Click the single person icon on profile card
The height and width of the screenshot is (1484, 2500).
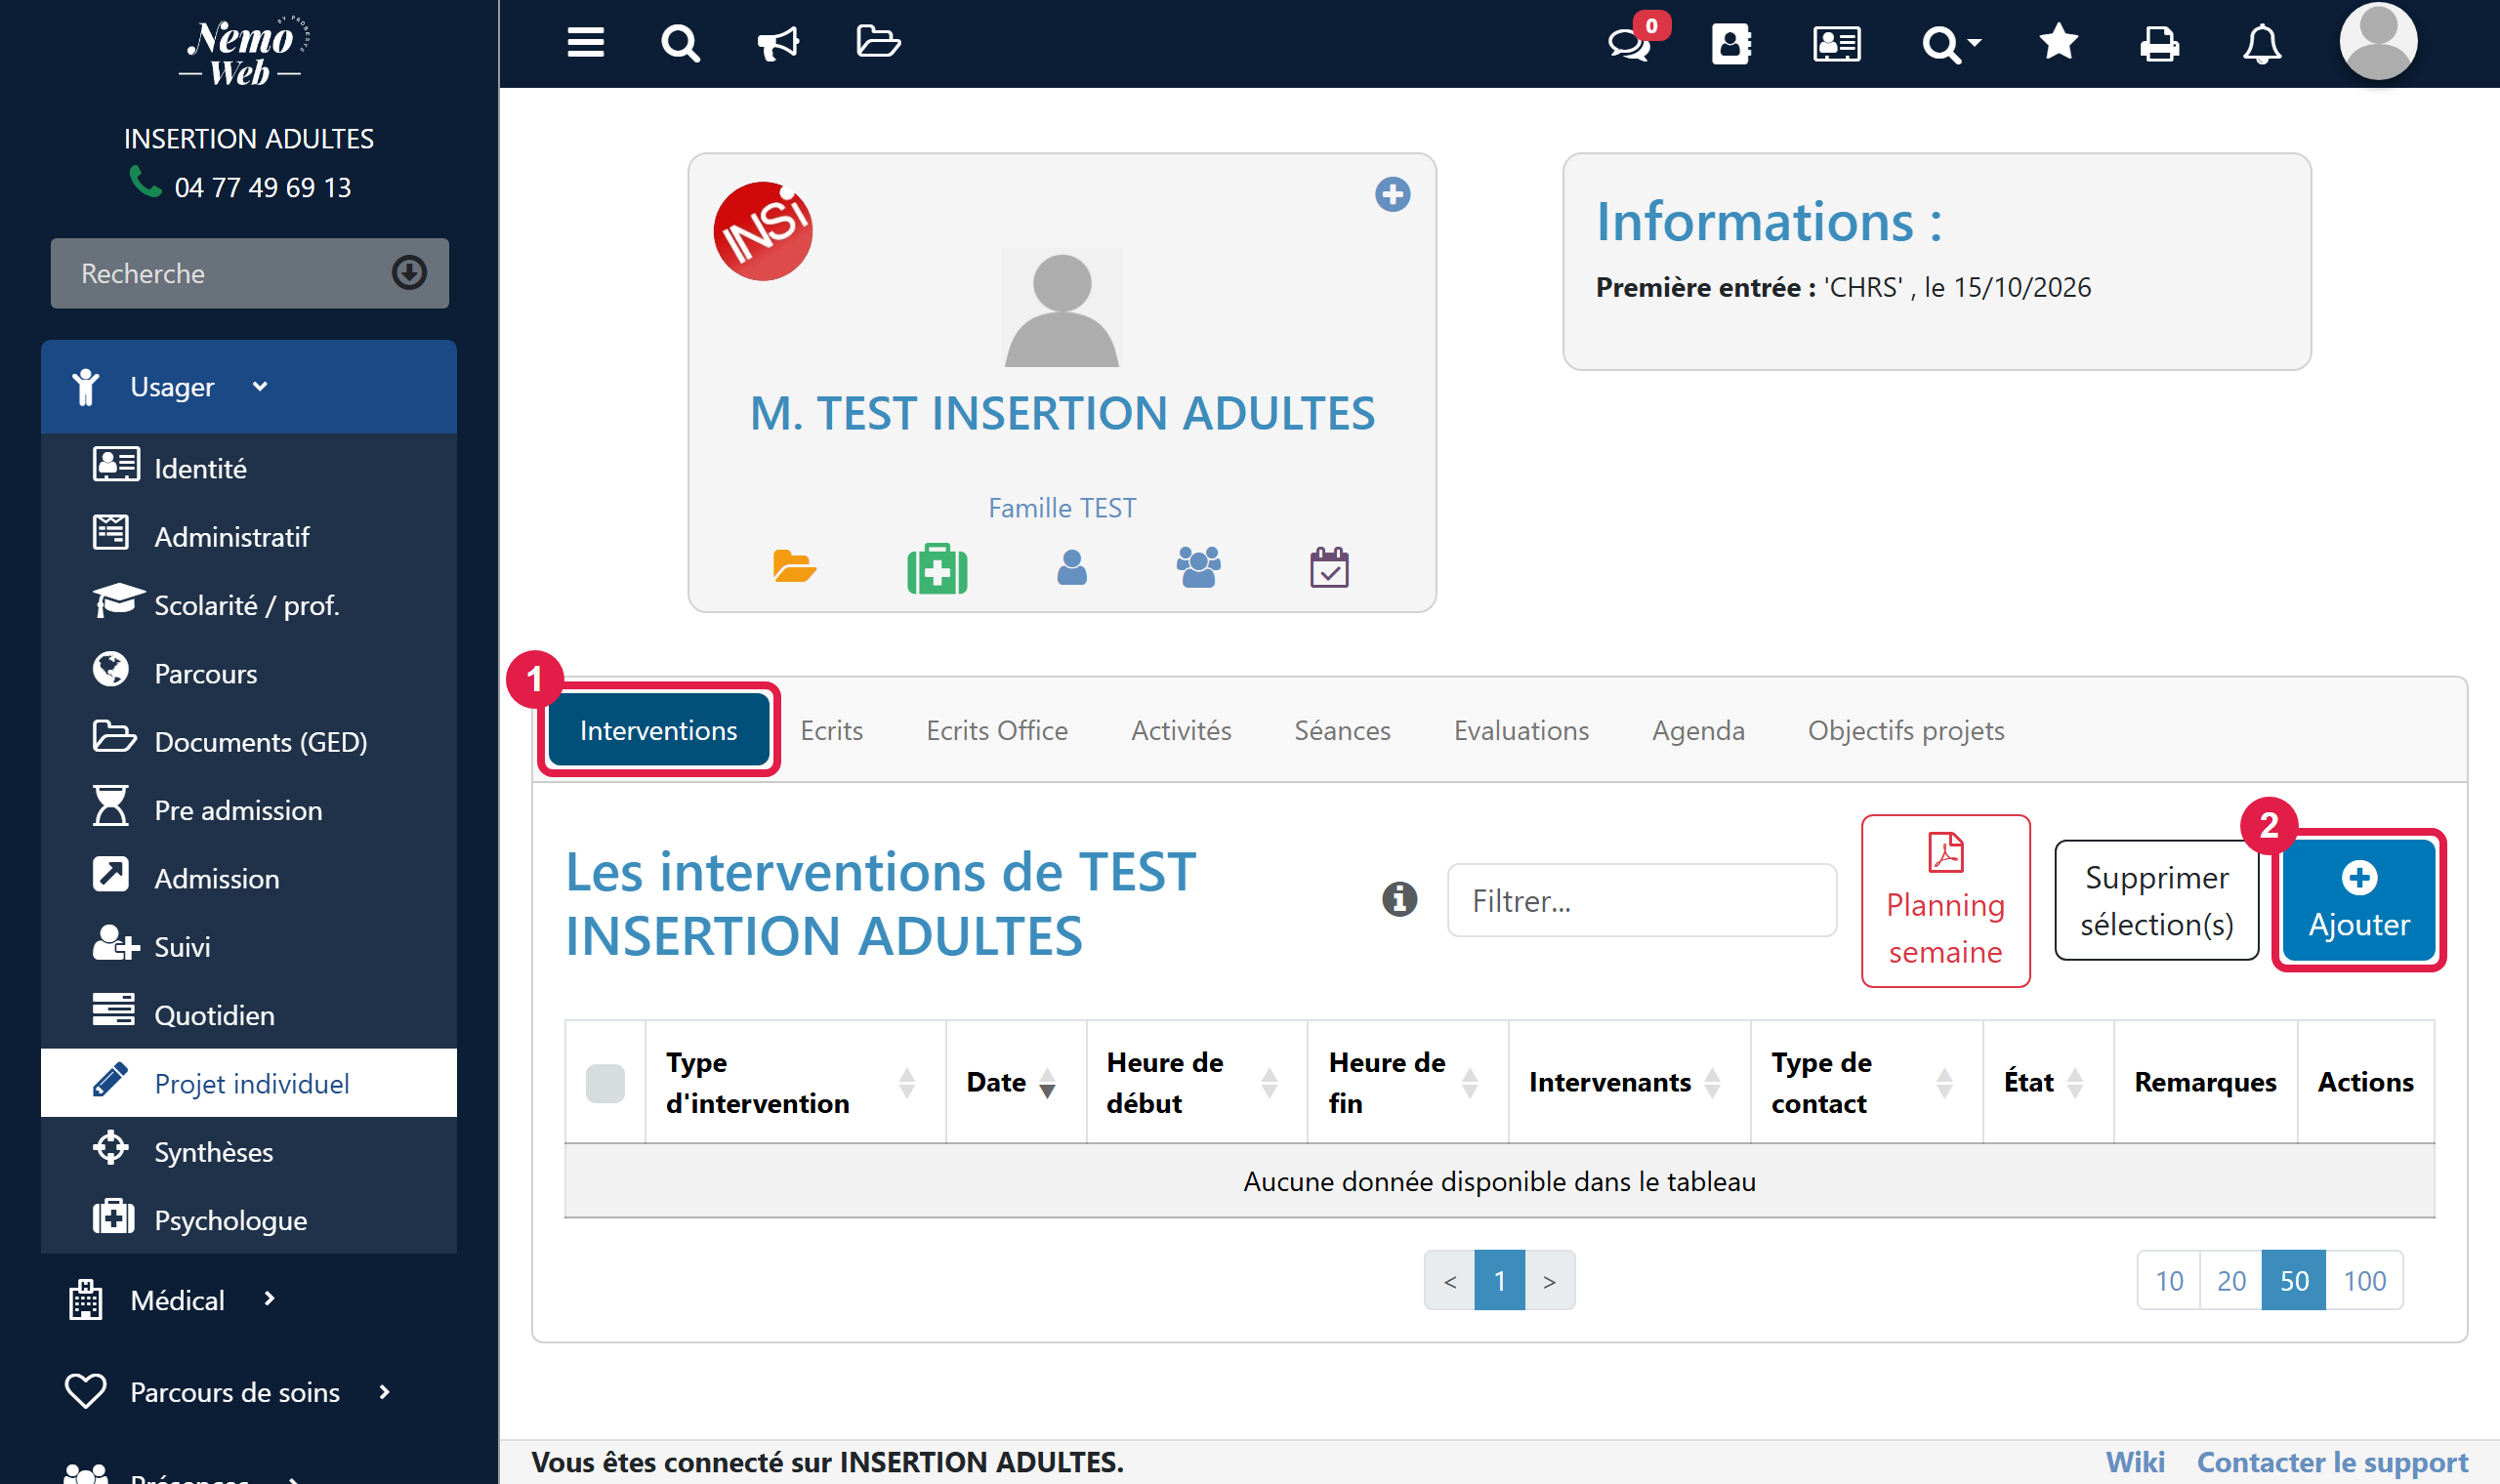[1072, 567]
